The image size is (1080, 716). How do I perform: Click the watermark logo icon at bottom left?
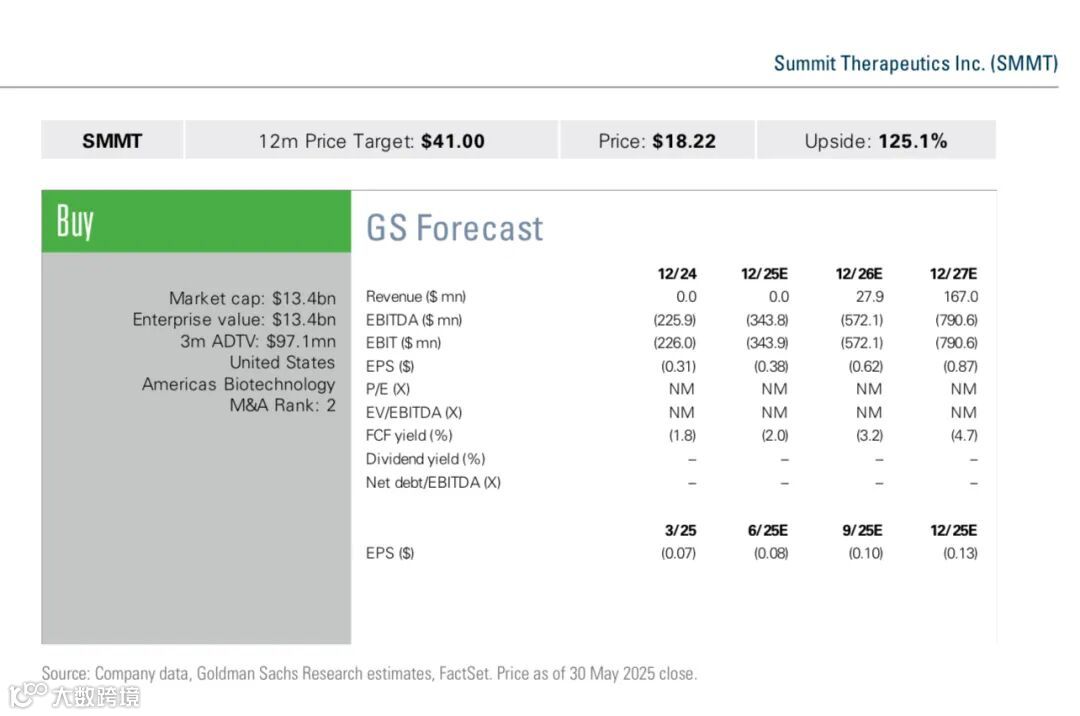28,694
